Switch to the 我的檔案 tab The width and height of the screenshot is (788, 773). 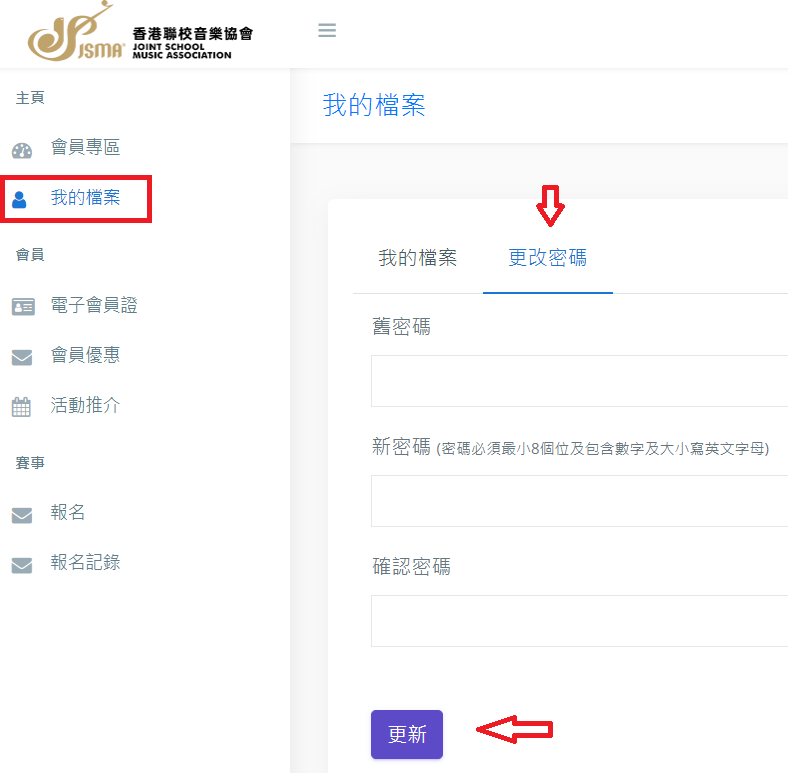[418, 258]
